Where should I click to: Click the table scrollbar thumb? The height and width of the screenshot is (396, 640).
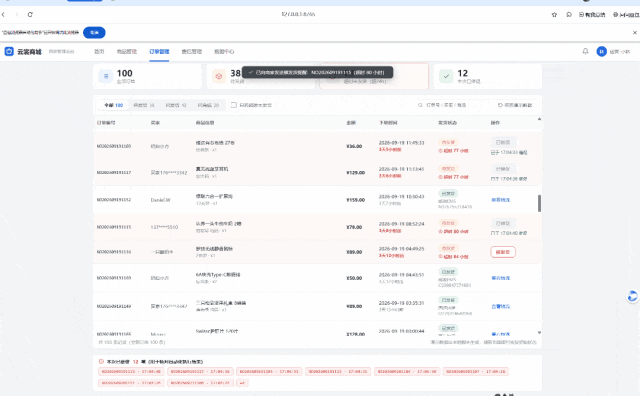[539, 203]
